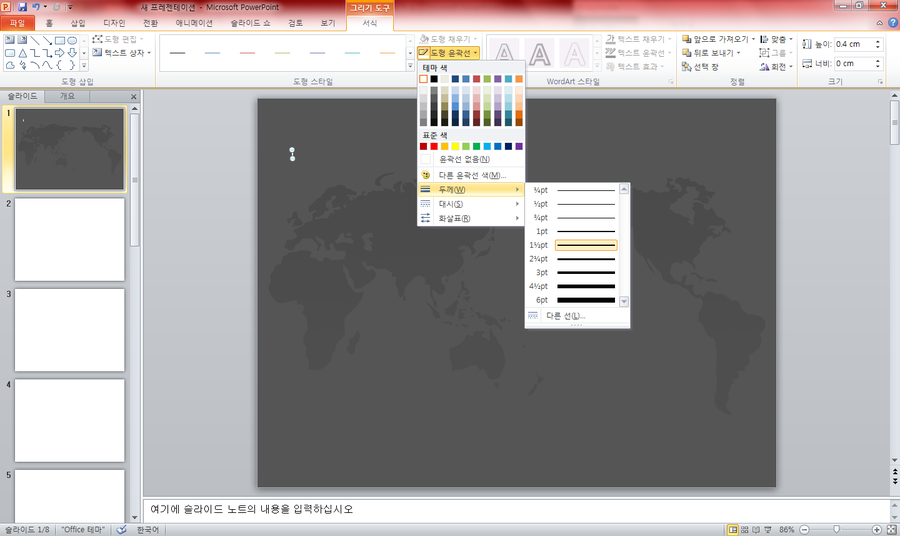Click the zoom slider handle

click(836, 529)
